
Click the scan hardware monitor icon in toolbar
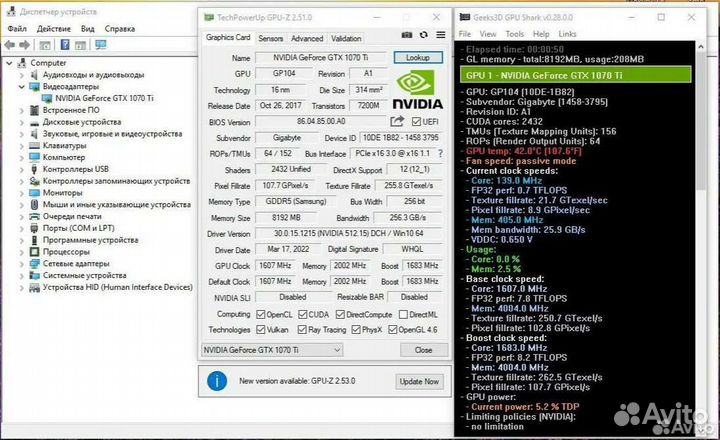(101, 45)
